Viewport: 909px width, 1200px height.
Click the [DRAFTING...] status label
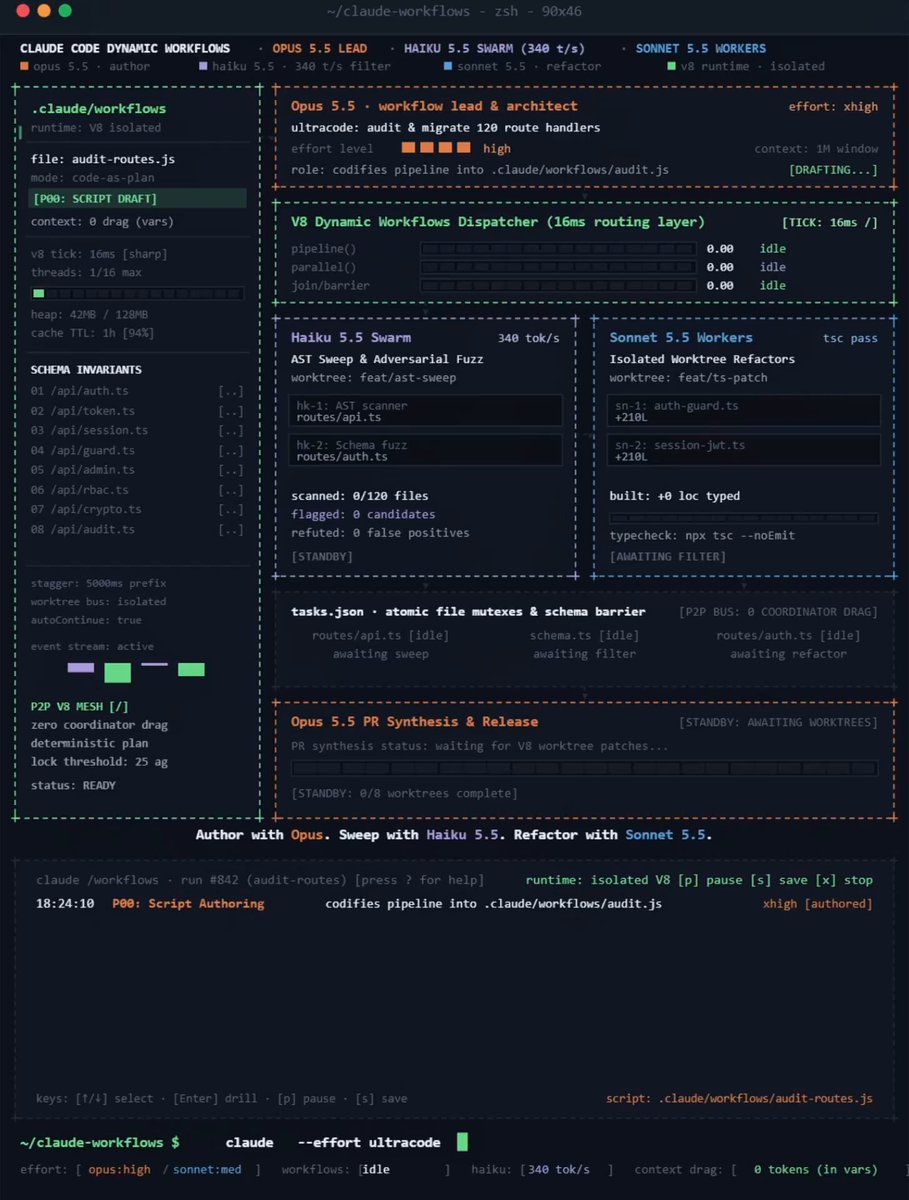click(833, 170)
